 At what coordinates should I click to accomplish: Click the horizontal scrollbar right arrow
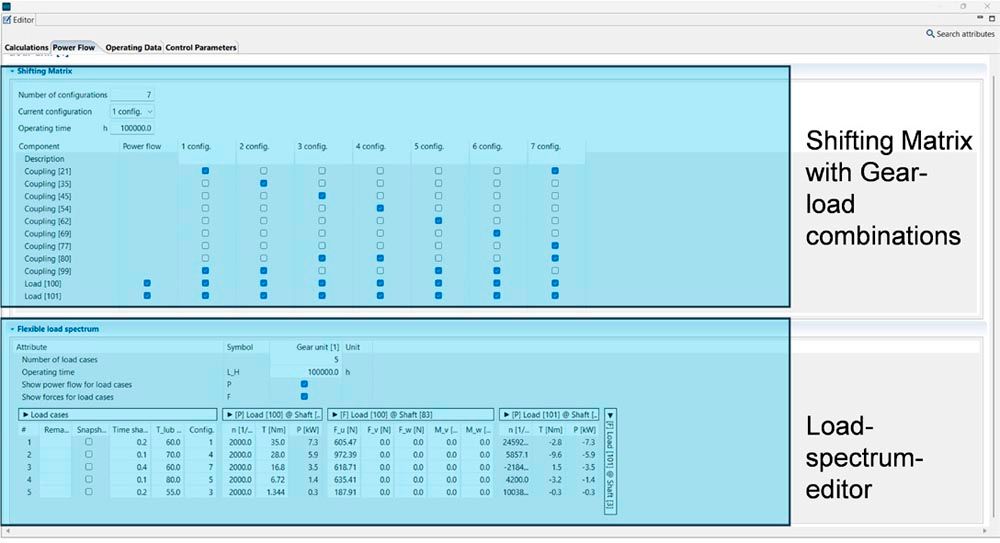(x=986, y=531)
